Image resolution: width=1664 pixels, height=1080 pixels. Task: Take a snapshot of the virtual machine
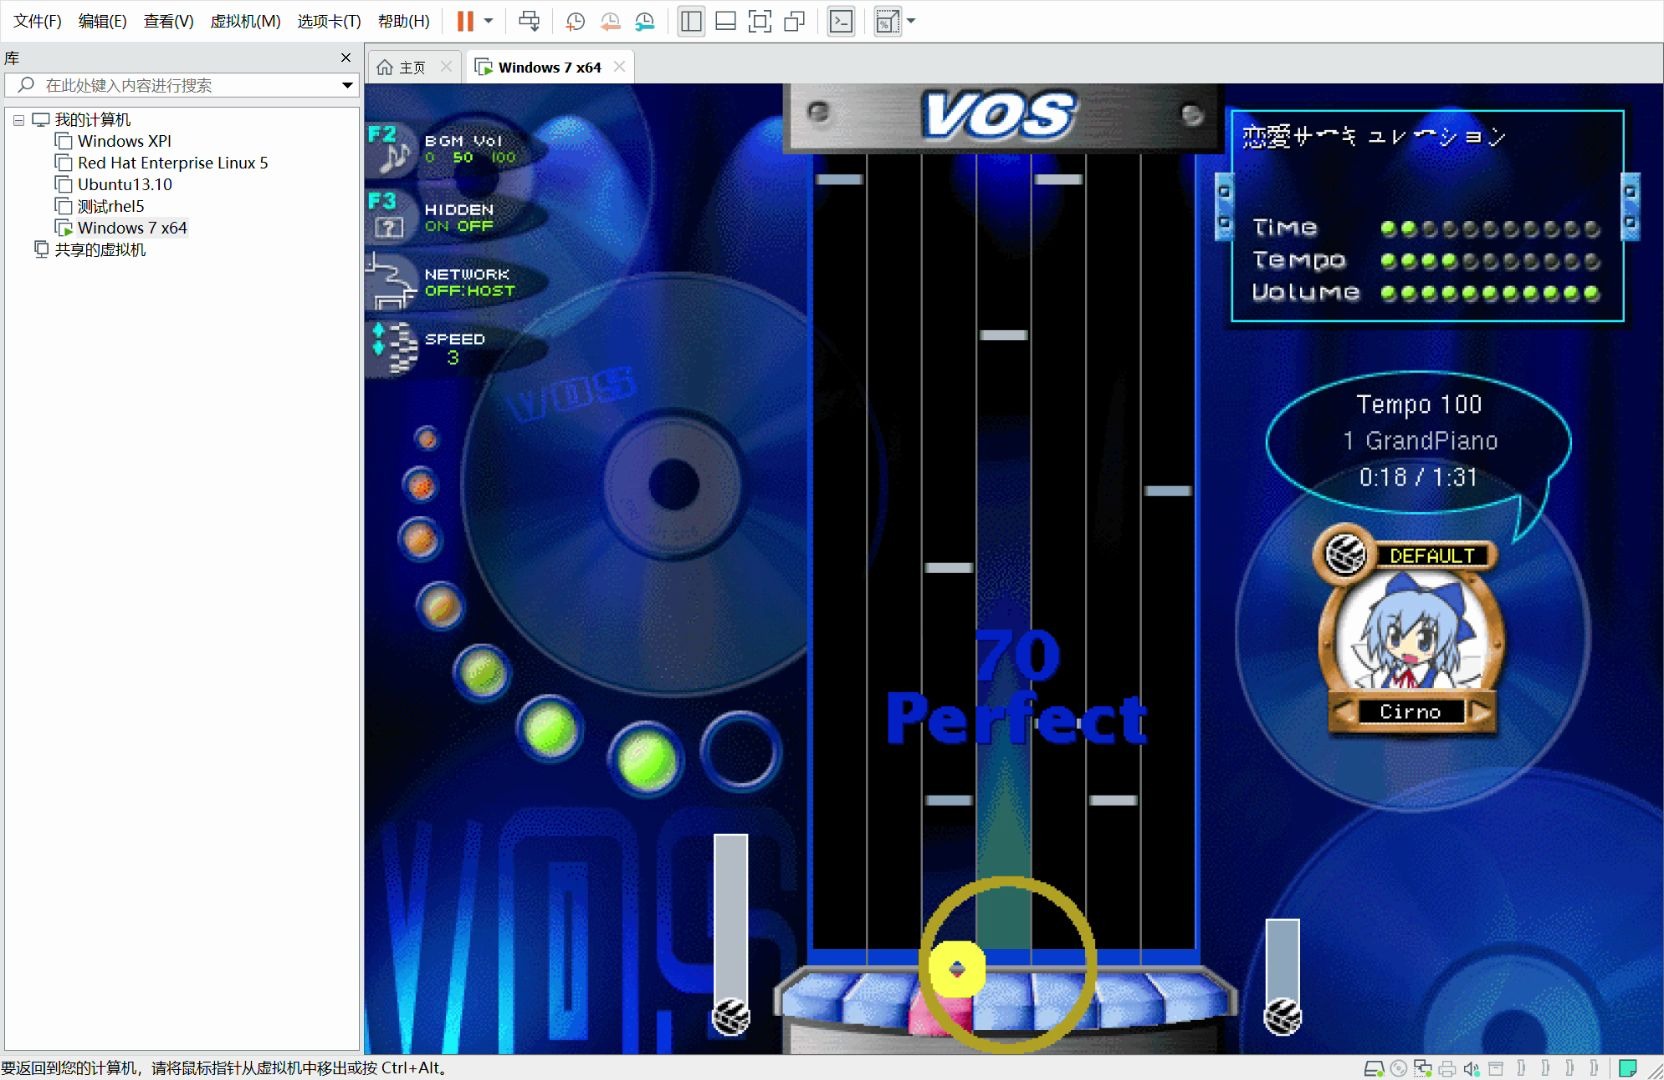(x=575, y=21)
